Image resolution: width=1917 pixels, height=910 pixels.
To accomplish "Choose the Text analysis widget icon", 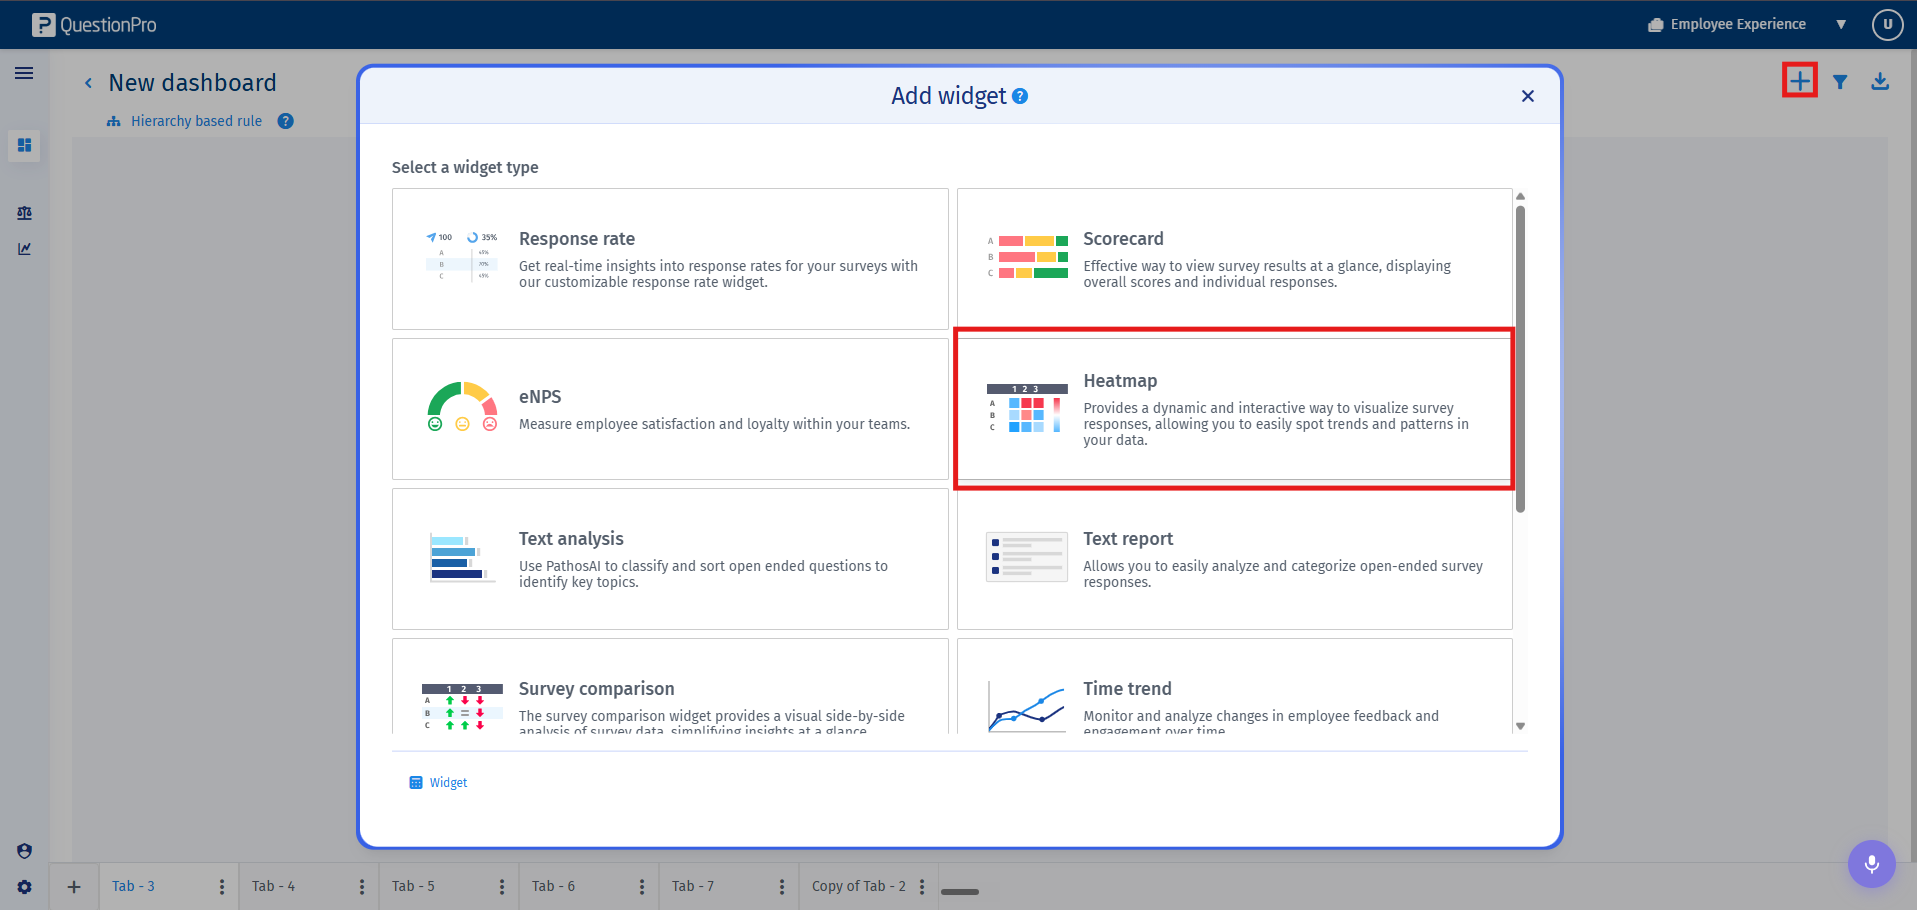I will point(462,558).
